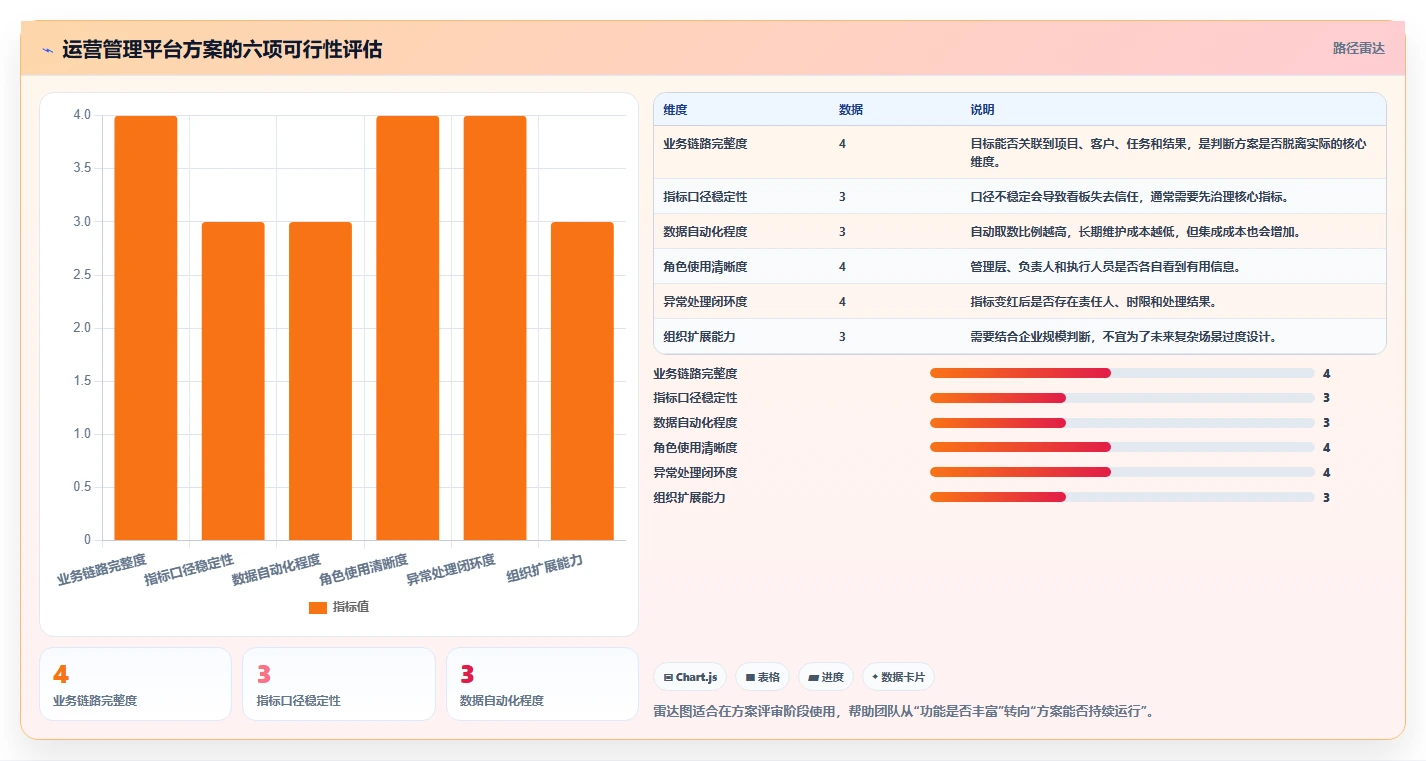
Task: Click the 角色使用清晰度 bar in the chart
Action: 408,328
